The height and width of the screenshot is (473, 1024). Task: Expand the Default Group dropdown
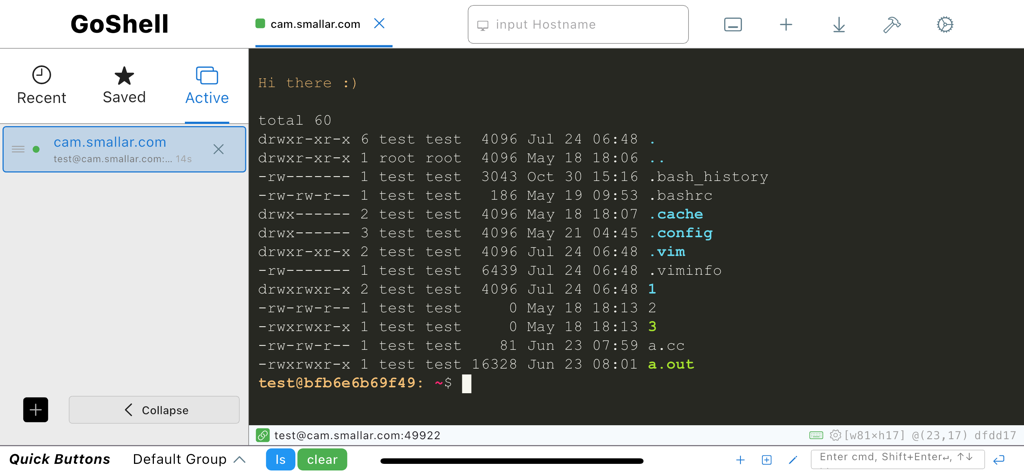click(x=189, y=459)
